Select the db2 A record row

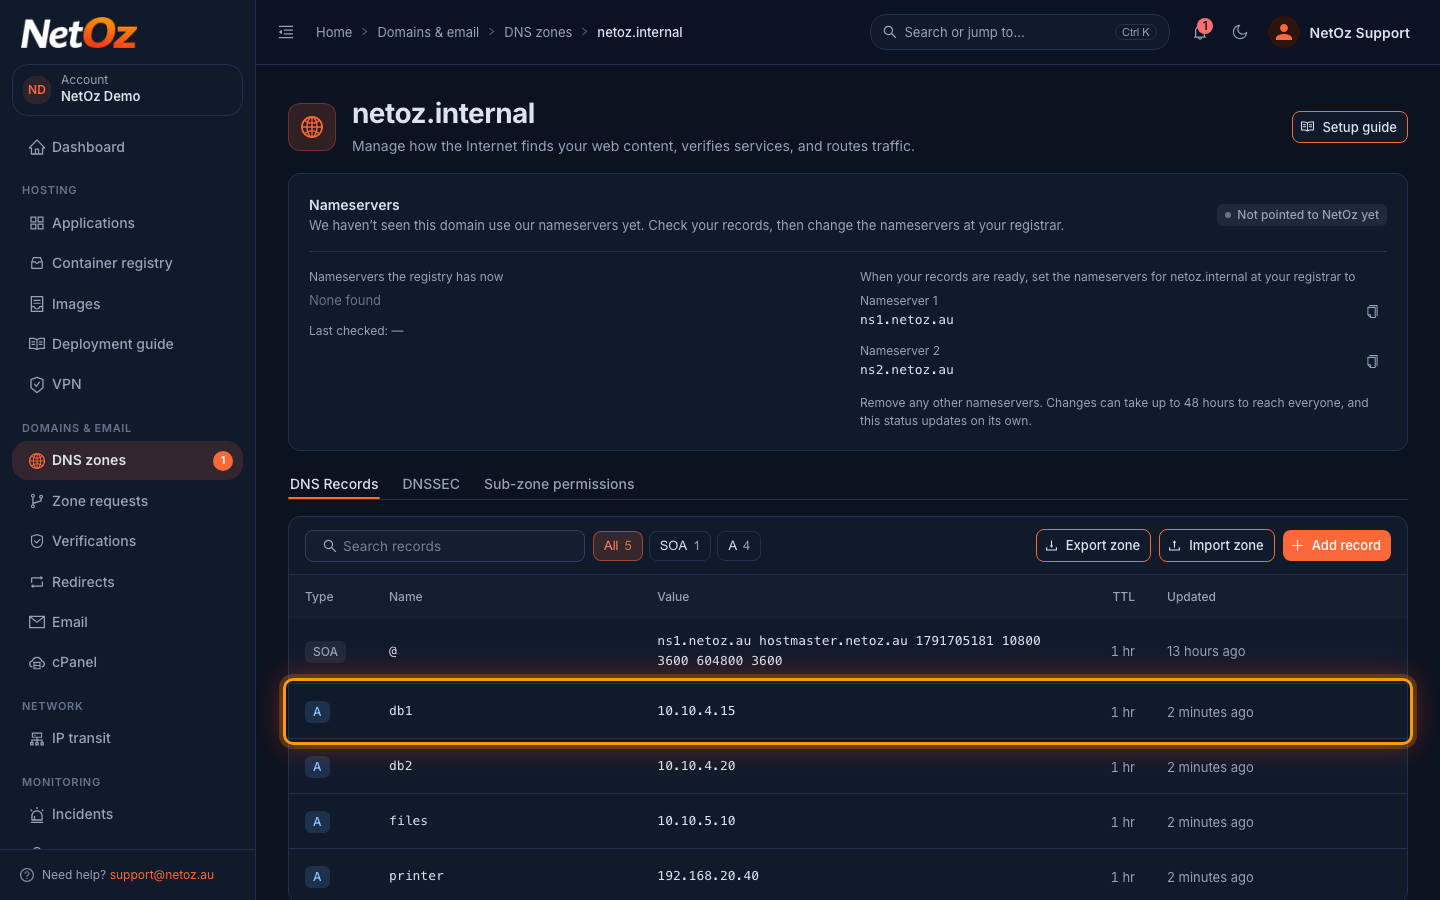tap(848, 767)
